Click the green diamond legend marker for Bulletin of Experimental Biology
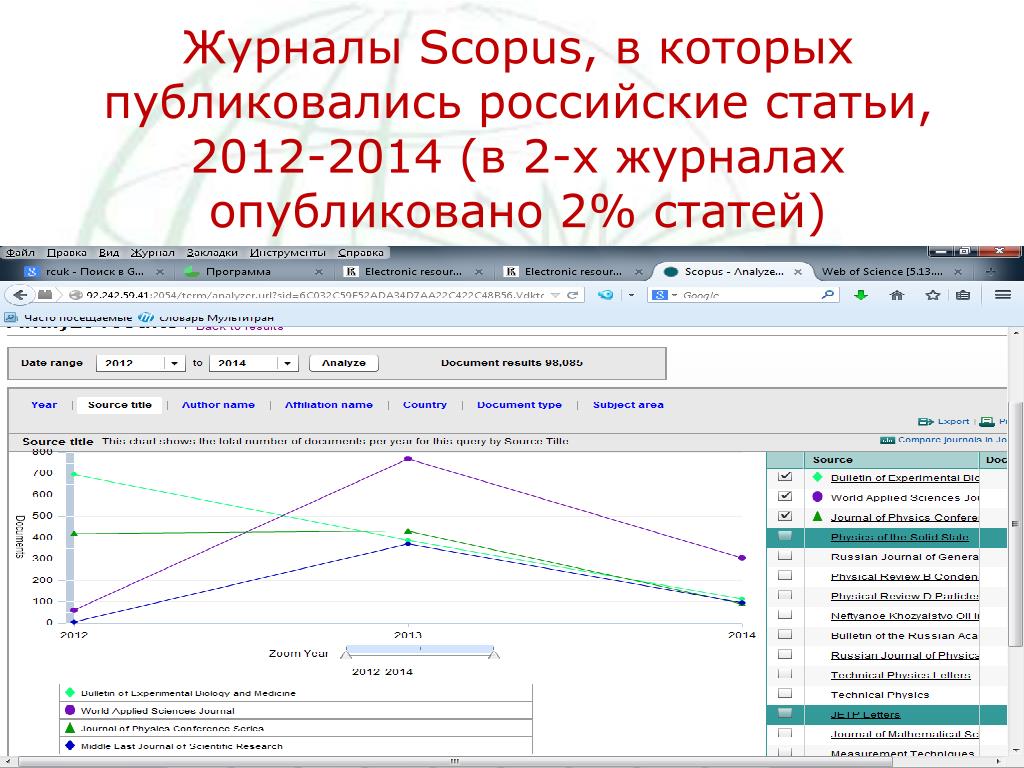 tap(71, 693)
